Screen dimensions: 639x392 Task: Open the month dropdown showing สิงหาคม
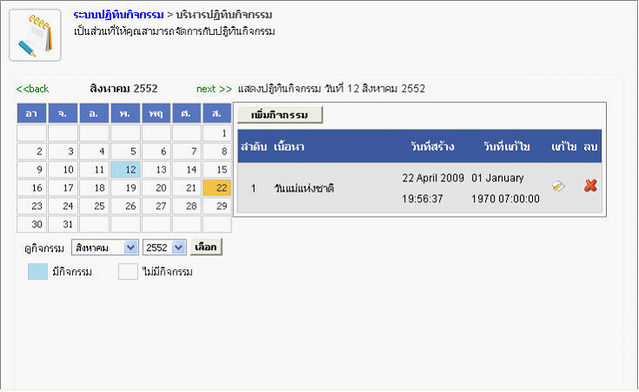pyautogui.click(x=105, y=247)
